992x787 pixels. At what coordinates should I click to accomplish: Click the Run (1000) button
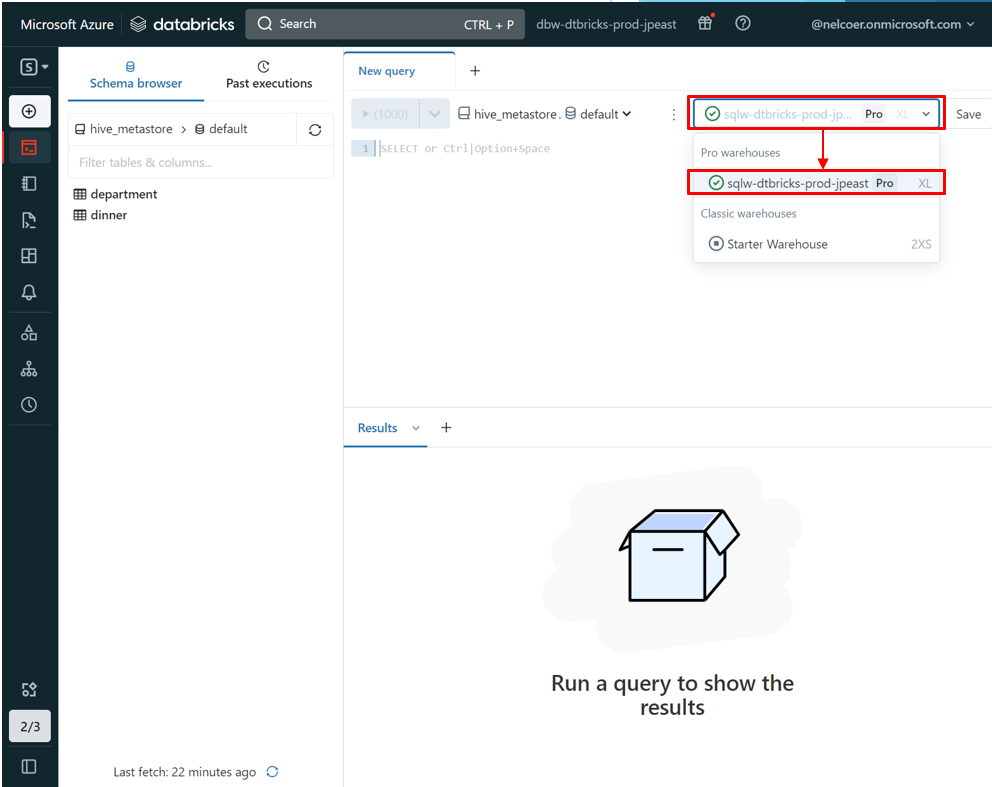point(385,114)
